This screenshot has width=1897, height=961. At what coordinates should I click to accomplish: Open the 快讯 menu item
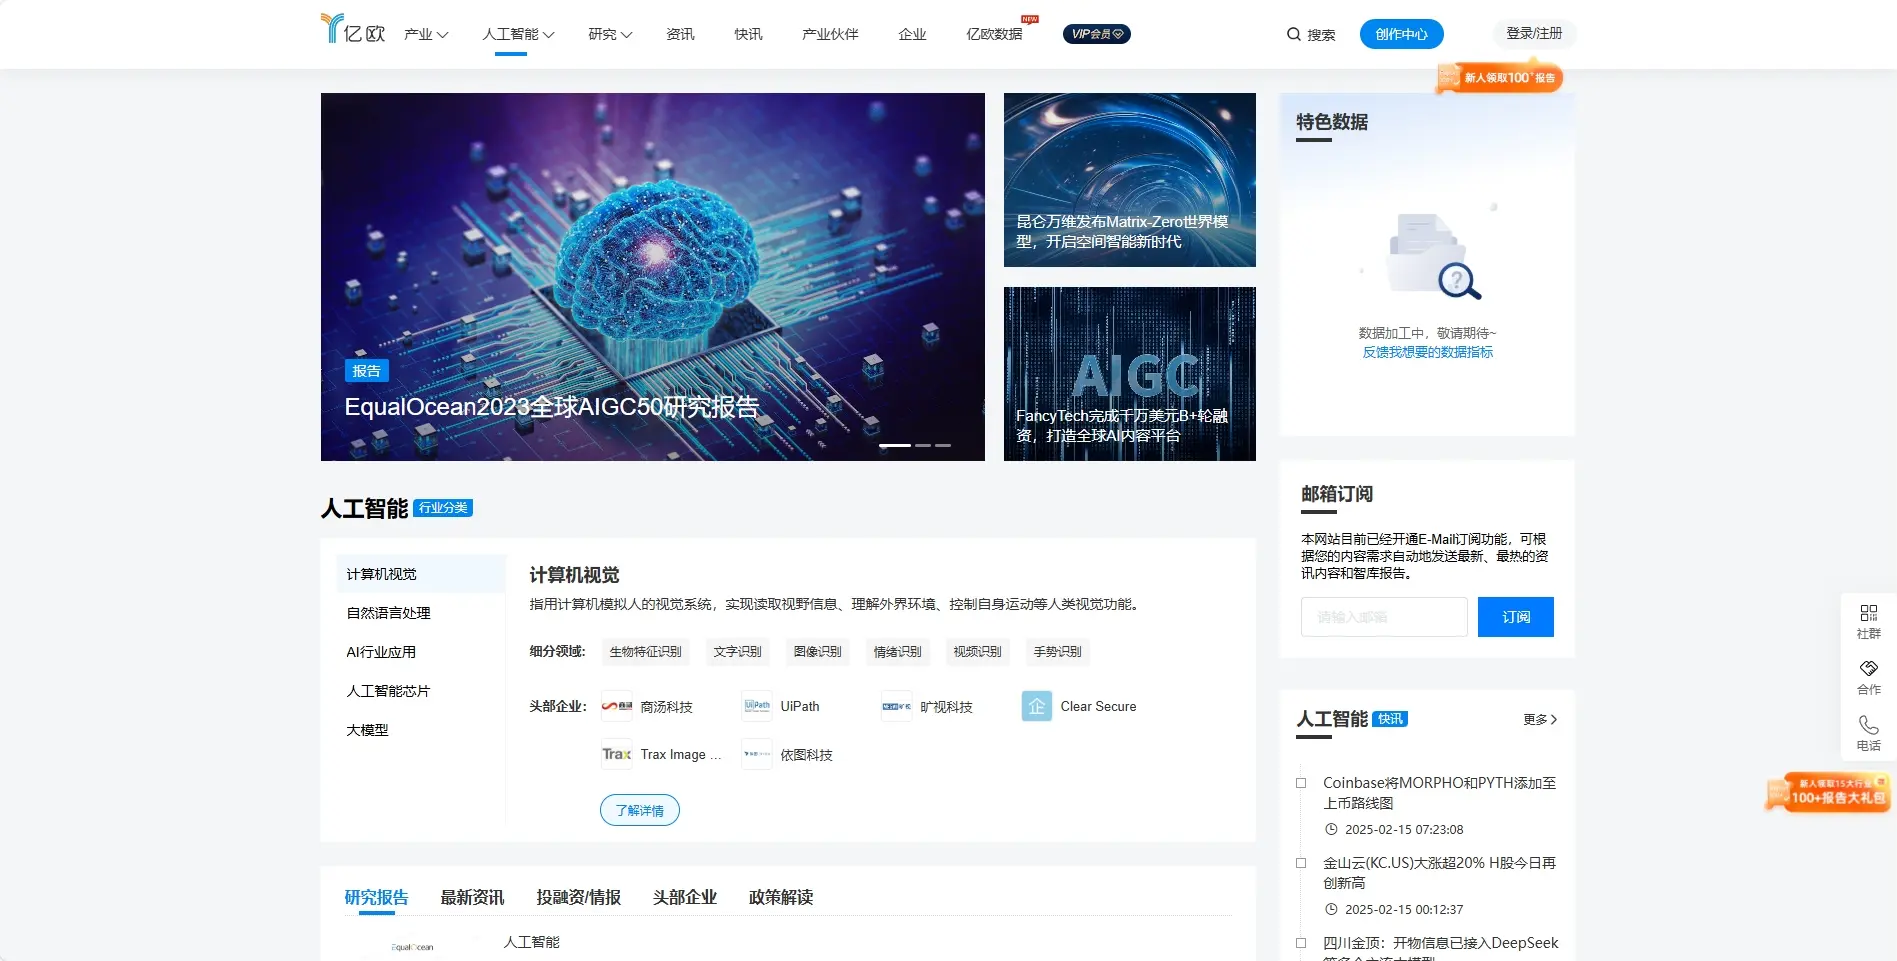click(748, 34)
